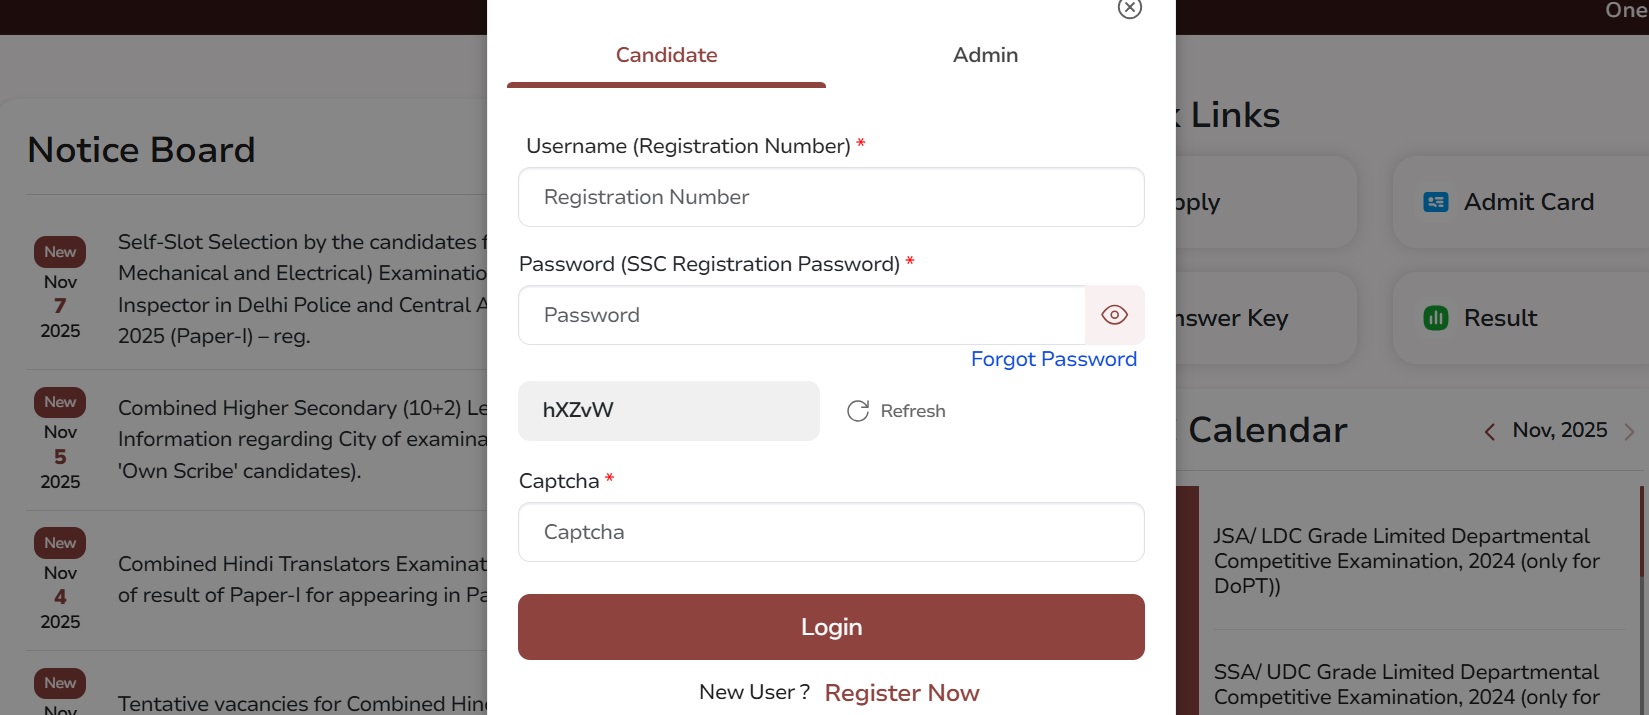Open the JSA/LDC Grade exam calendar entry
The width and height of the screenshot is (1649, 715).
pyautogui.click(x=1405, y=560)
